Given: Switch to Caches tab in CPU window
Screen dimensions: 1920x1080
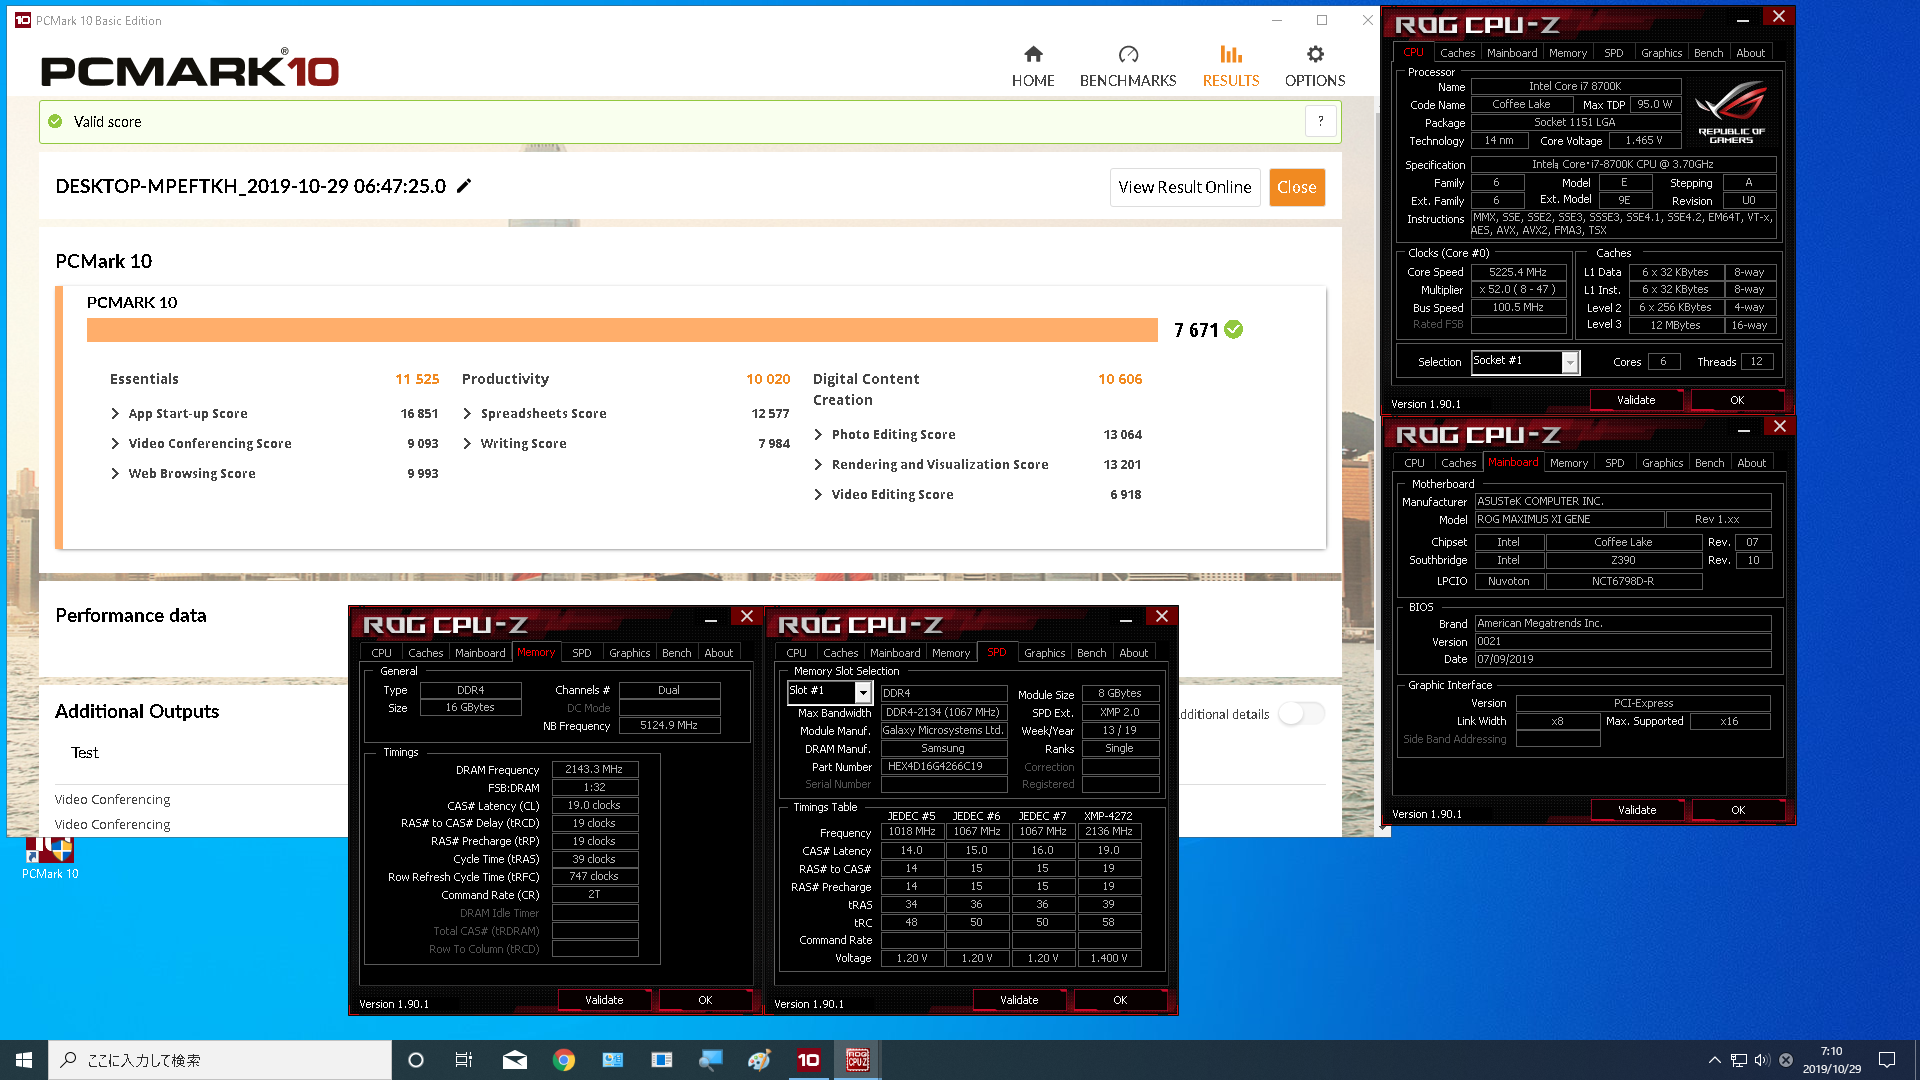Looking at the screenshot, I should point(1457,53).
